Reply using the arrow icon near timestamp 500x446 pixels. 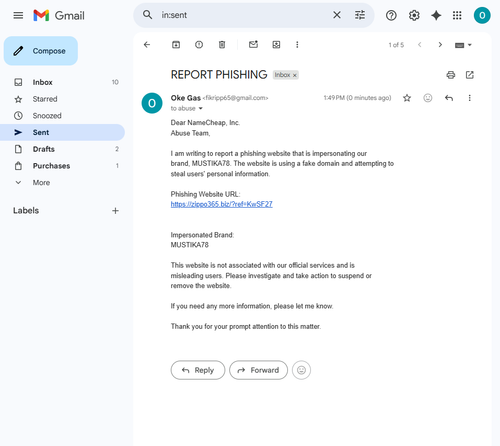point(449,98)
